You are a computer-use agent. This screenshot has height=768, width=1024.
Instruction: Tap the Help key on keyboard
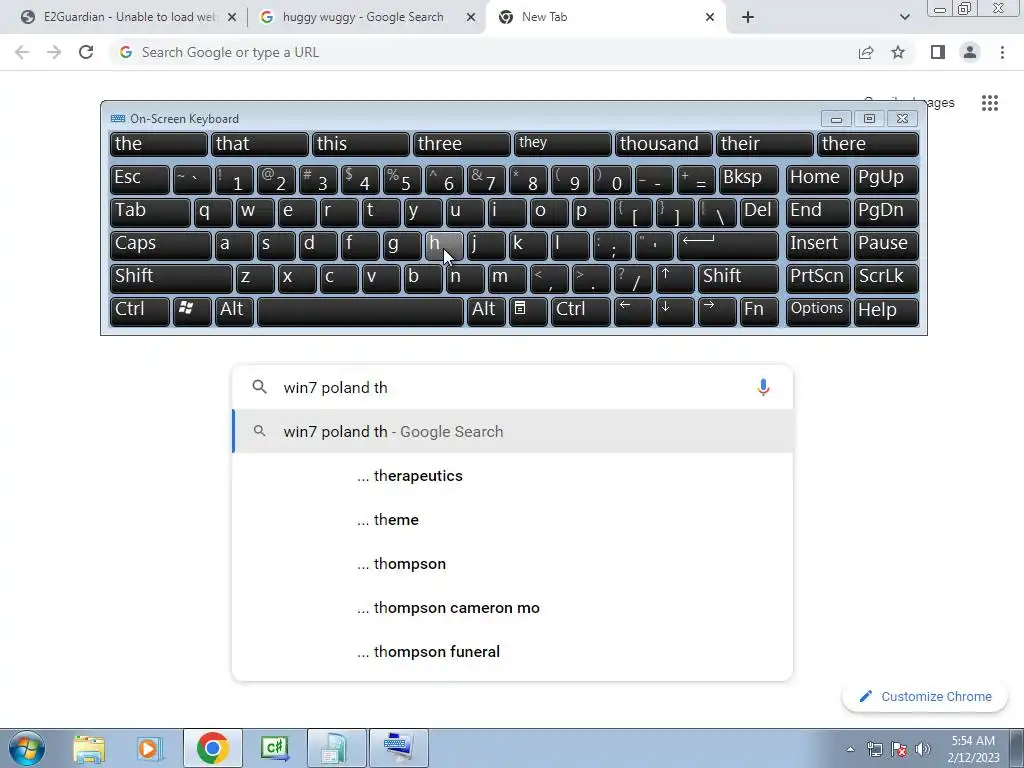886,311
